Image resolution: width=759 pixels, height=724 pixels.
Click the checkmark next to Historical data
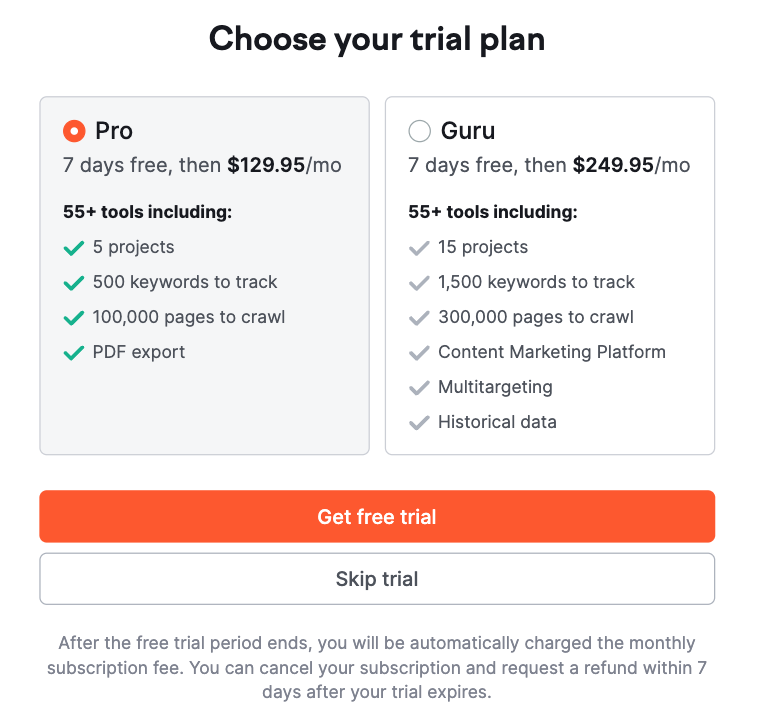coord(419,423)
